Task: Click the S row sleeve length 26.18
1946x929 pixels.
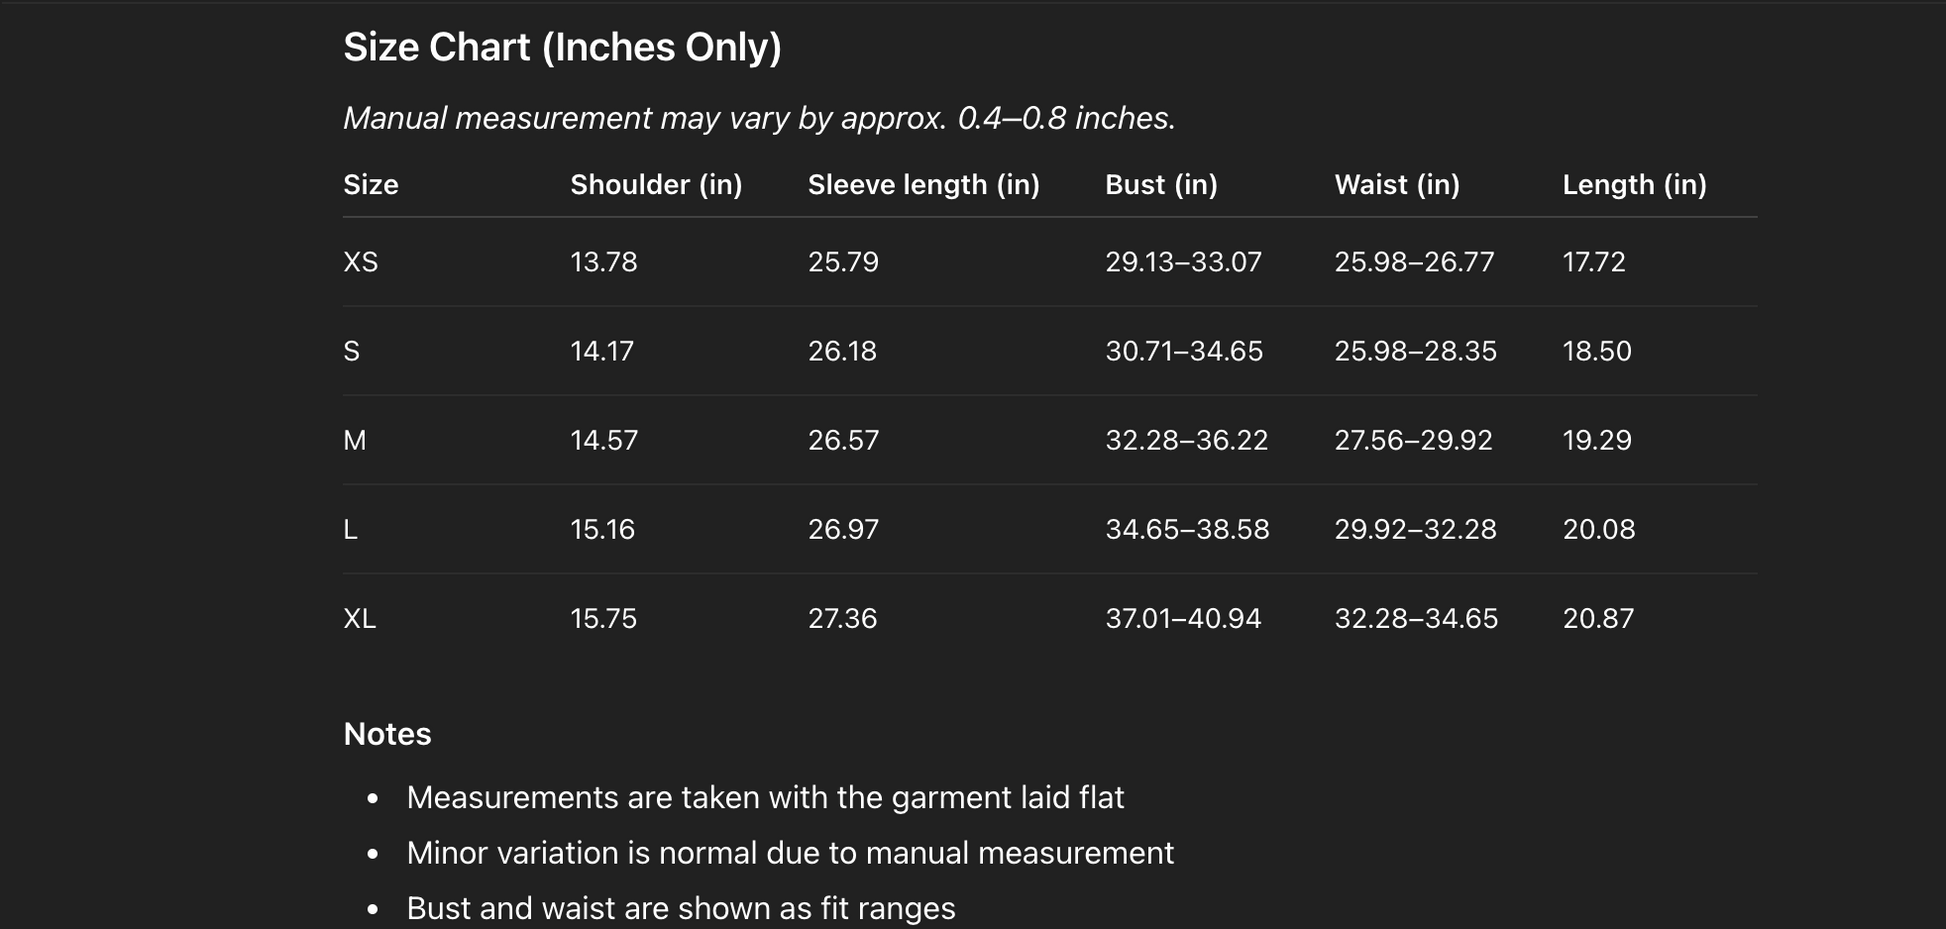Action: coord(842,352)
